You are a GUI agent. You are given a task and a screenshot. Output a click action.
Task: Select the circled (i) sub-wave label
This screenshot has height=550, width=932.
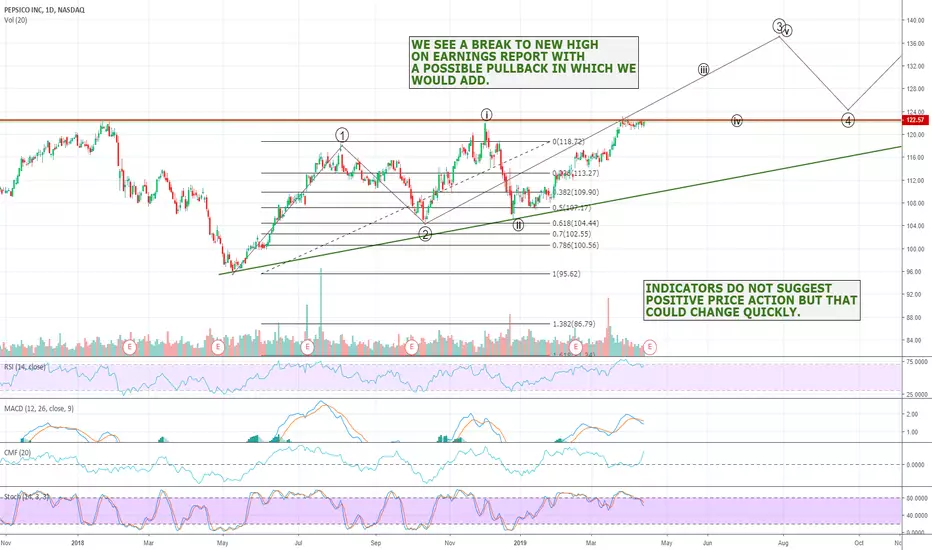486,114
